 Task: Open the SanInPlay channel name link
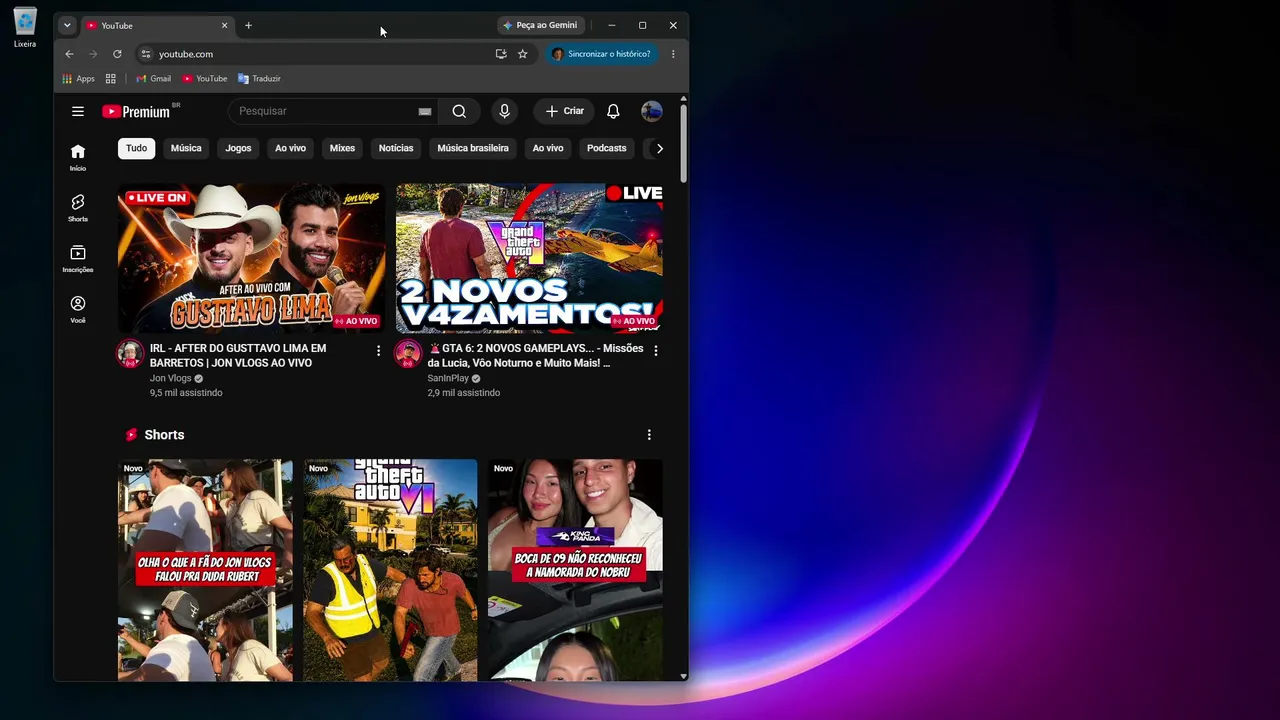click(x=448, y=379)
